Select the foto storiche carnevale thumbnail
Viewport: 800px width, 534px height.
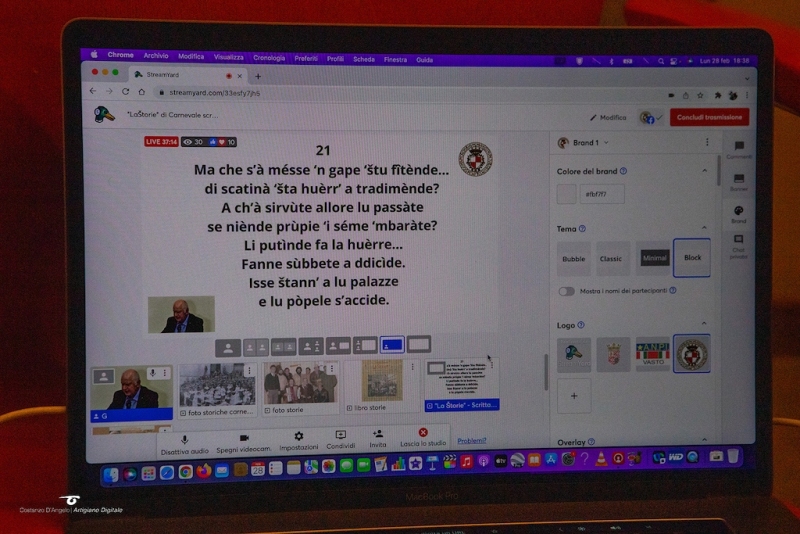point(217,390)
